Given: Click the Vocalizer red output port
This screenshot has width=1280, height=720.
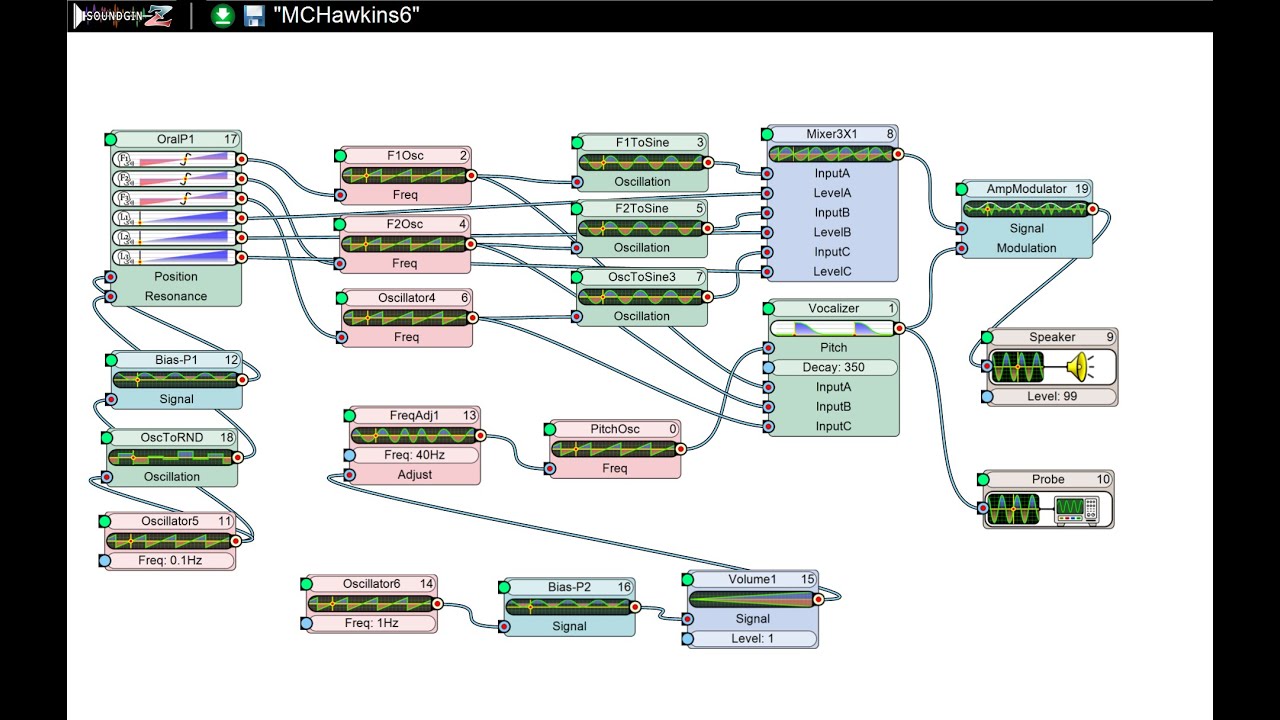Looking at the screenshot, I should (898, 328).
